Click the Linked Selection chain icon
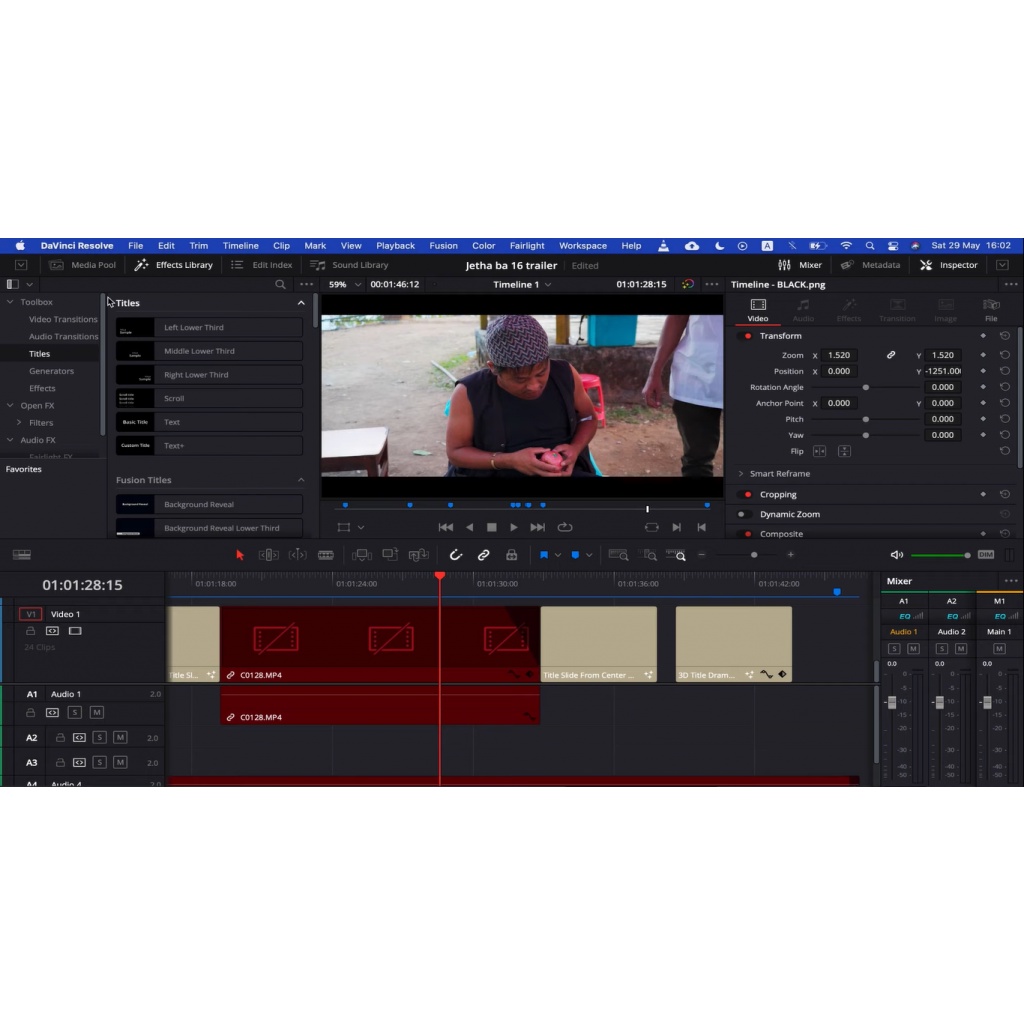 [483, 555]
